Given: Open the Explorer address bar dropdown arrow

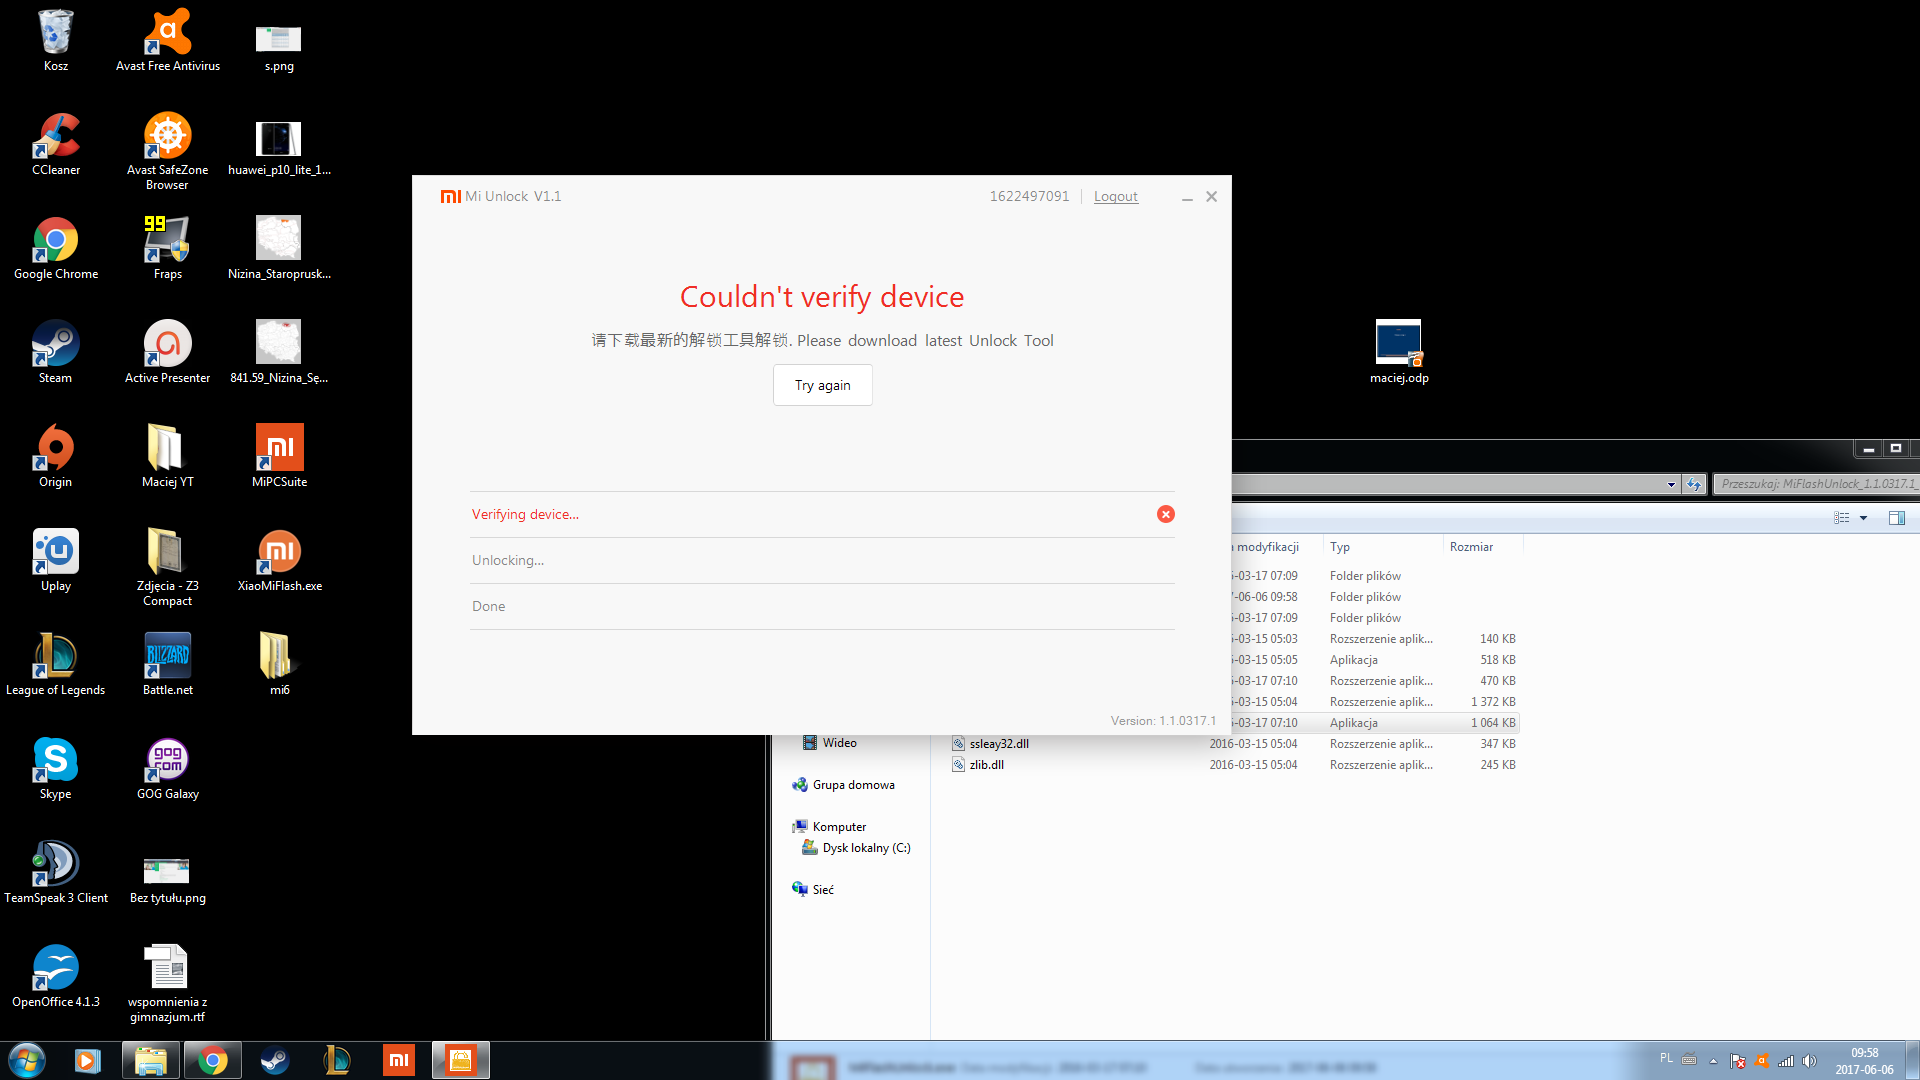Looking at the screenshot, I should coord(1671,484).
